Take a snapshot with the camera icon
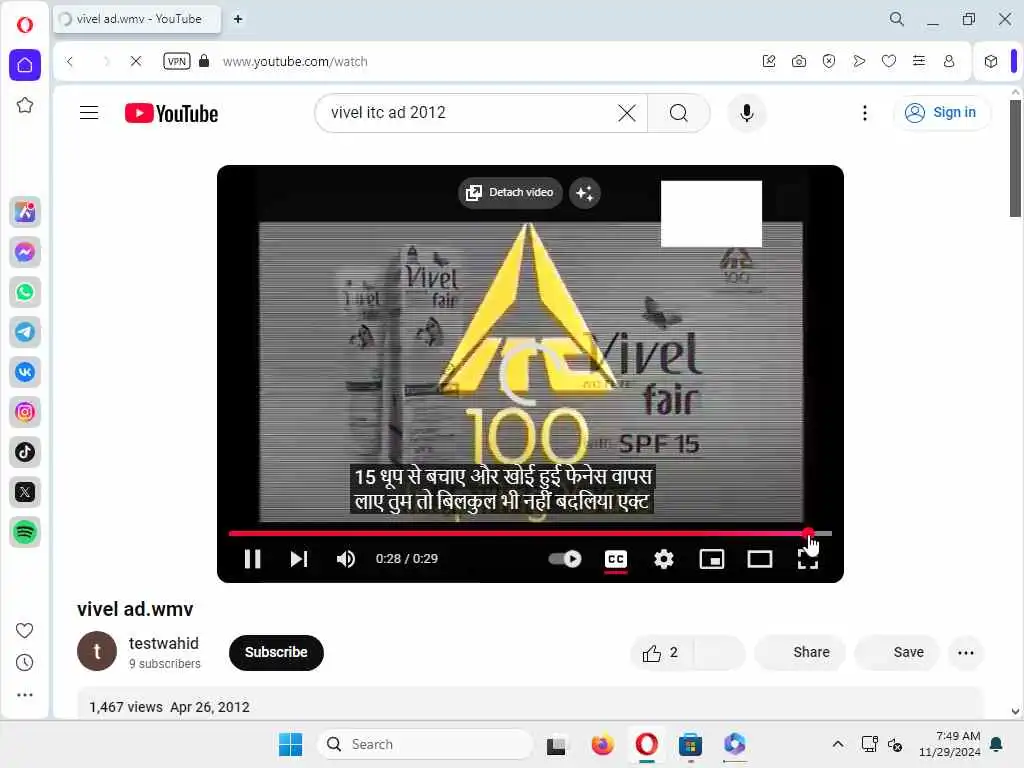The width and height of the screenshot is (1024, 768). click(799, 61)
